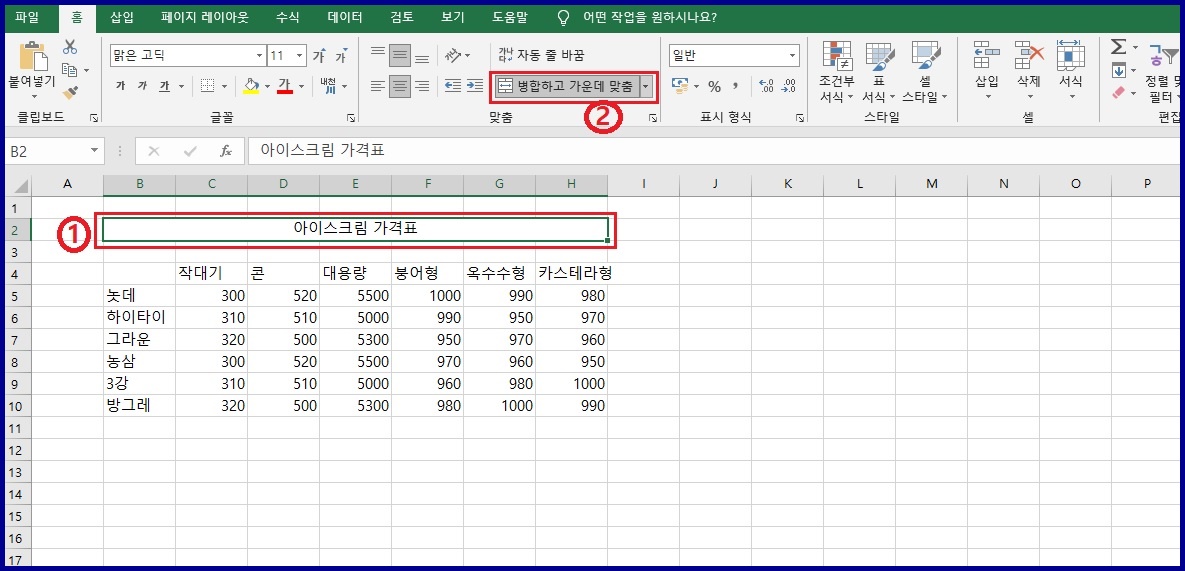The image size is (1185, 571).
Task: Open the Name Box dropdown
Action: coord(94,151)
